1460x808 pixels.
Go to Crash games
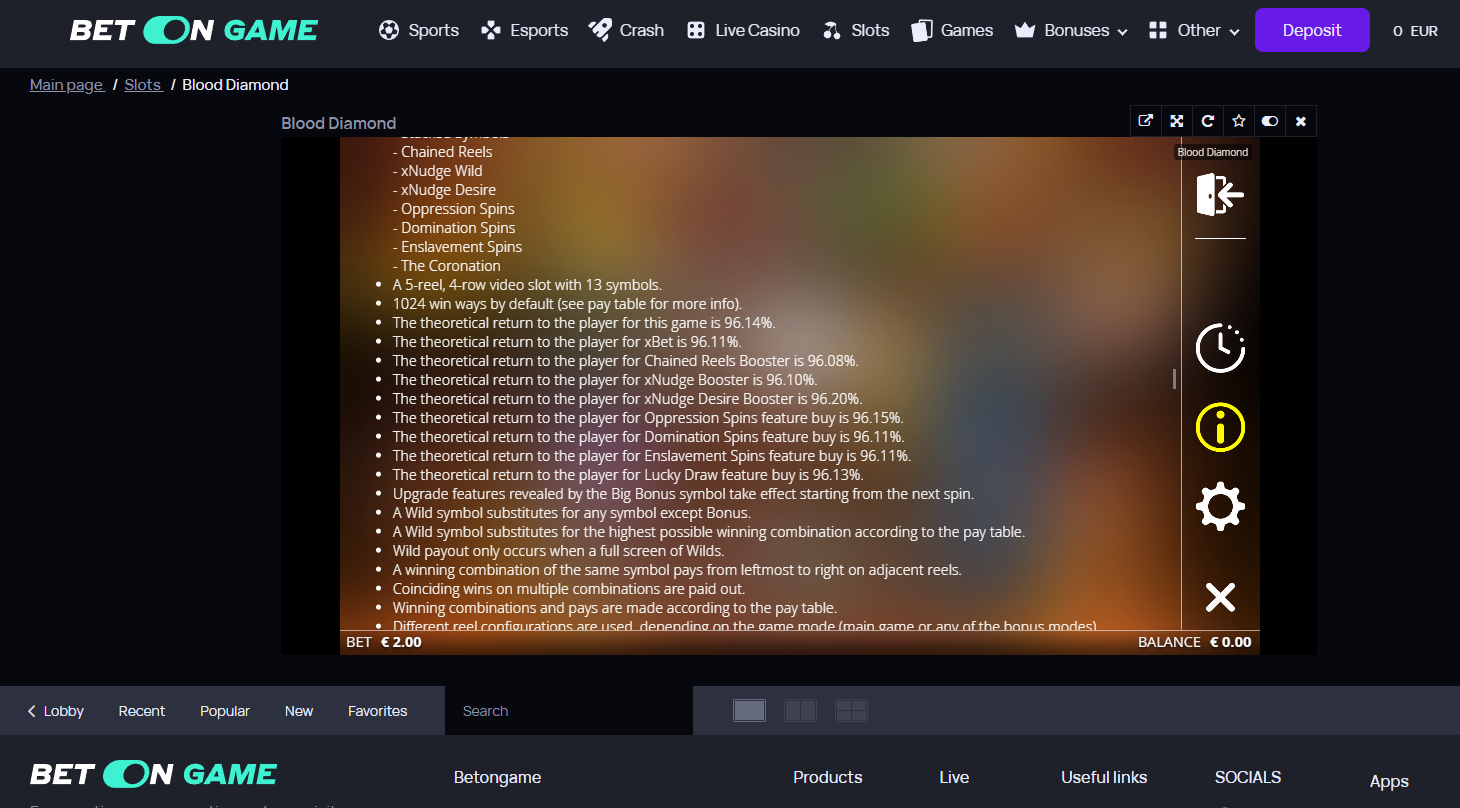[x=626, y=30]
